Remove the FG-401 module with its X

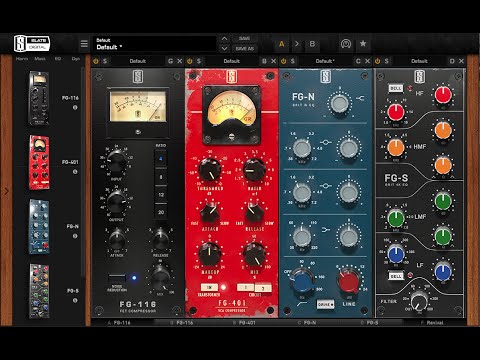pos(274,61)
